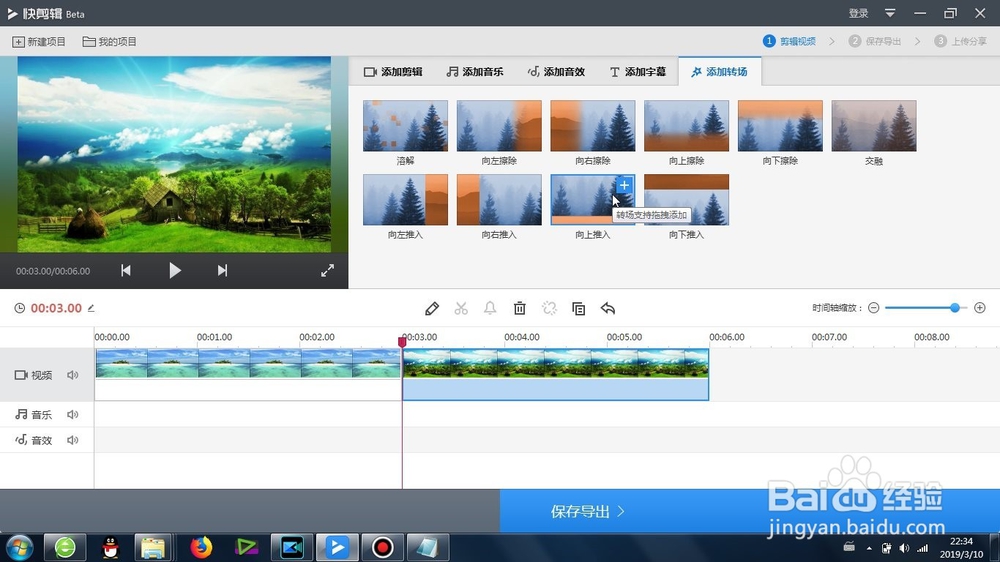The width and height of the screenshot is (1000, 562).
Task: Select the 向左擦除 transition thumbnail
Action: coord(499,126)
